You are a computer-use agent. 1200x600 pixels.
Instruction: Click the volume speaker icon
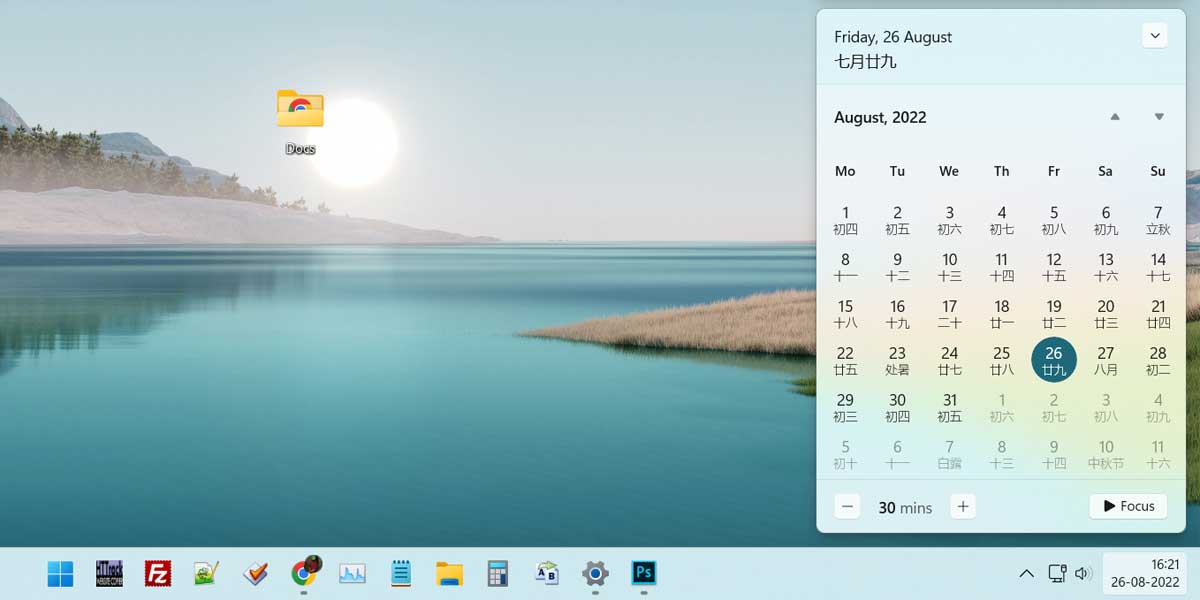pyautogui.click(x=1083, y=573)
